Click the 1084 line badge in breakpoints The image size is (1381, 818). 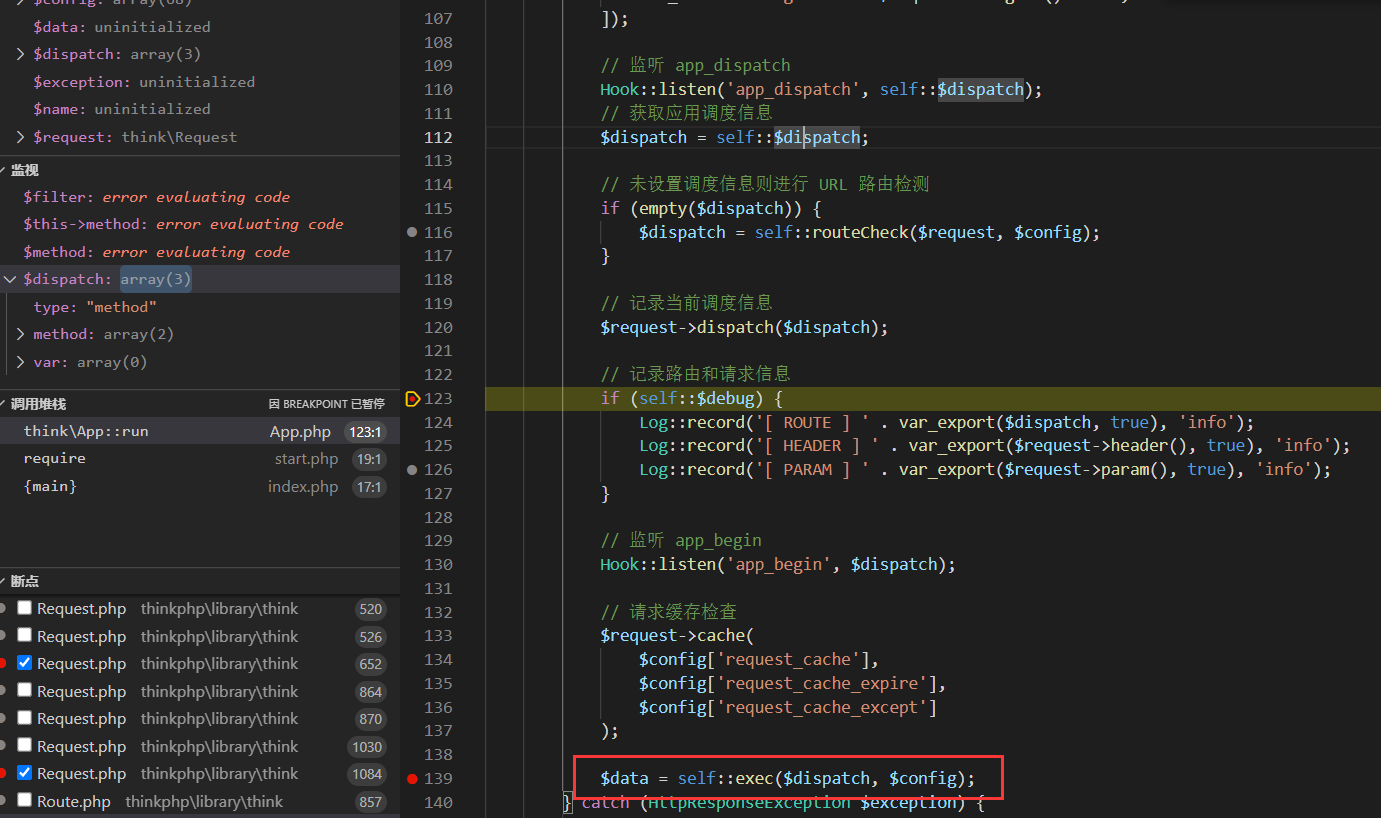point(368,774)
